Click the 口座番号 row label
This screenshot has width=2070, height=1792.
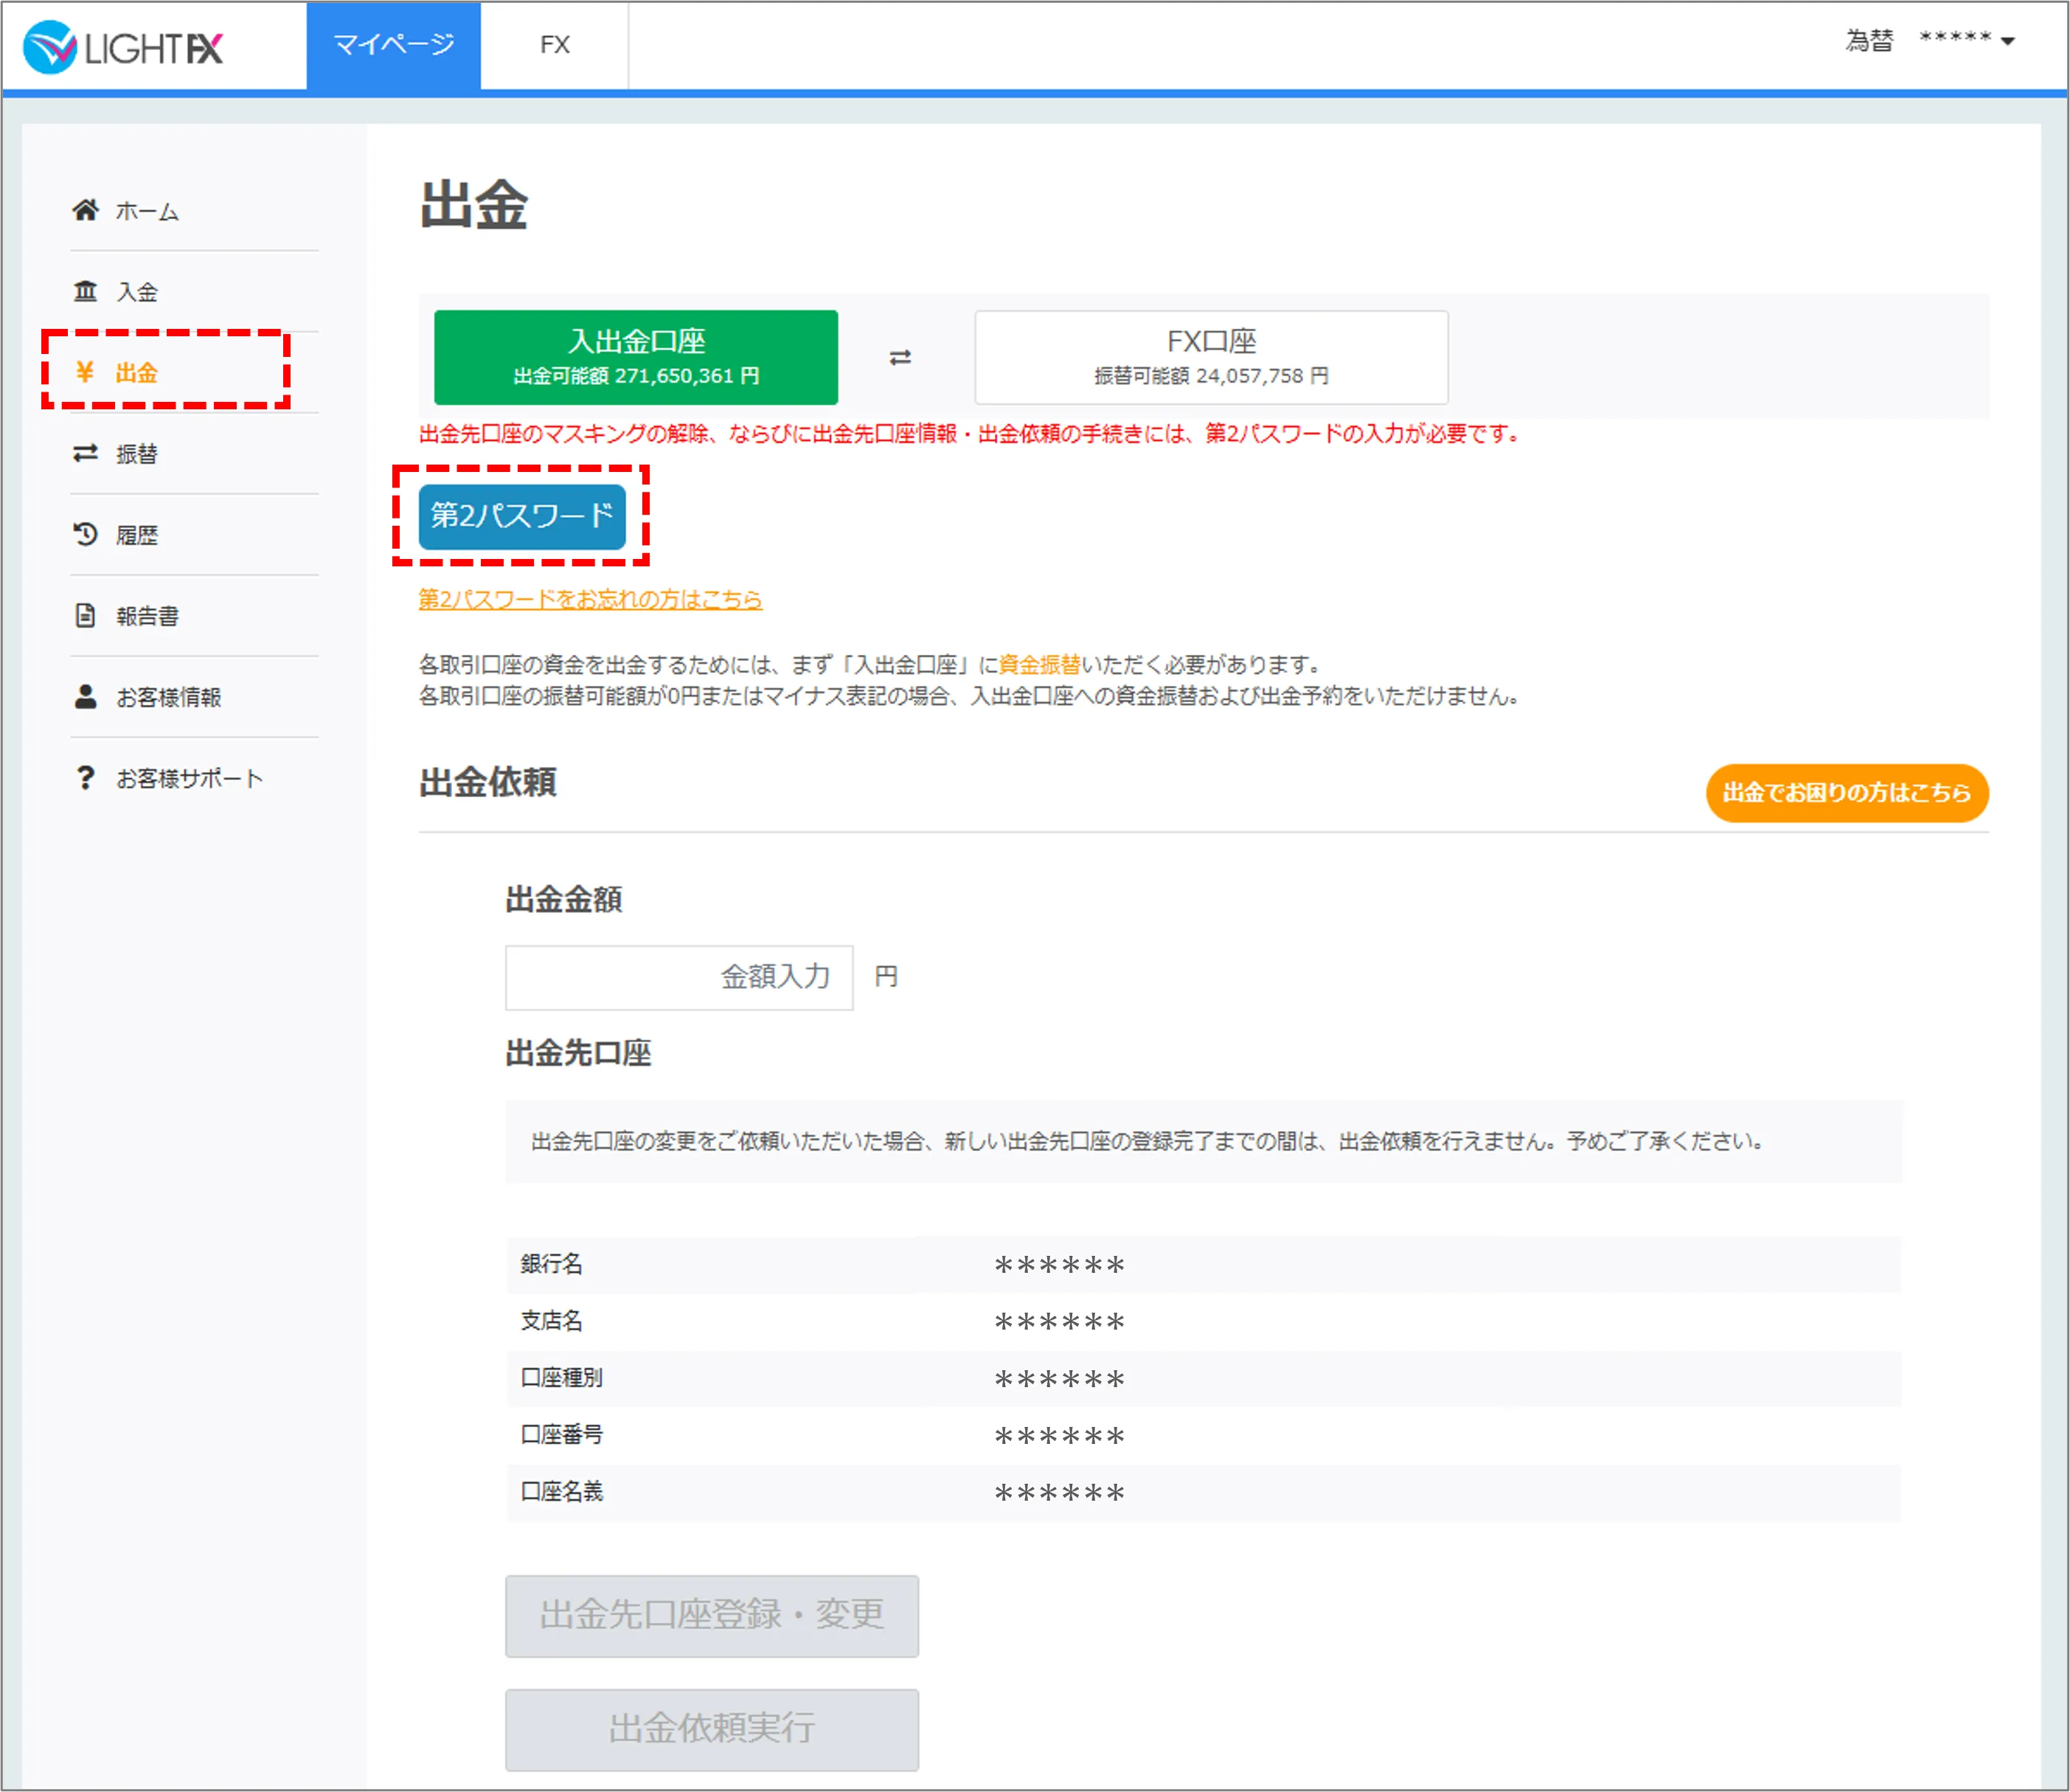tap(562, 1435)
